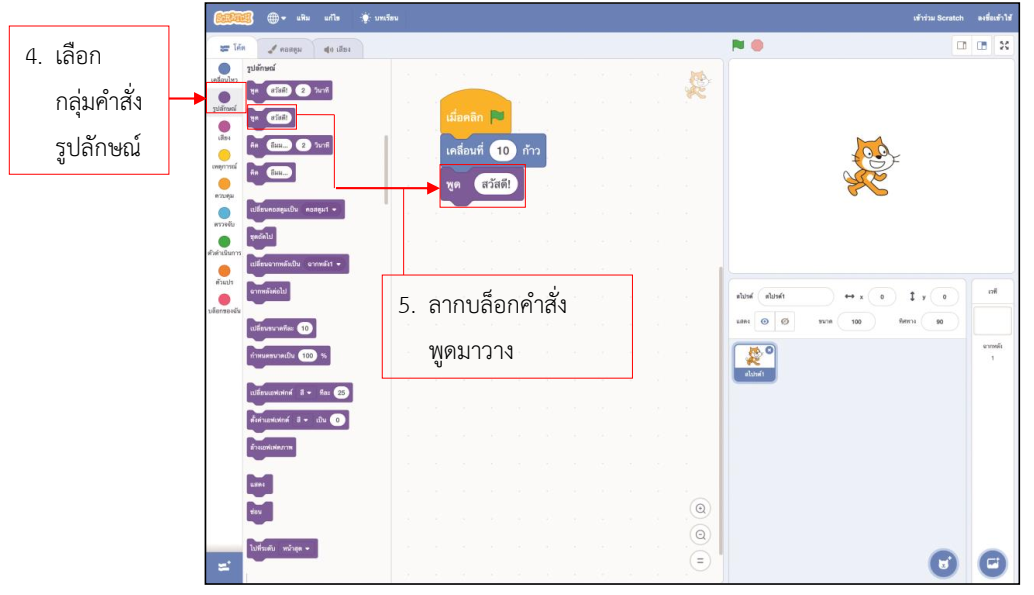Image resolution: width=1034 pixels, height=595 pixels.
Task: Zoom in on the code workspace
Action: 701,509
